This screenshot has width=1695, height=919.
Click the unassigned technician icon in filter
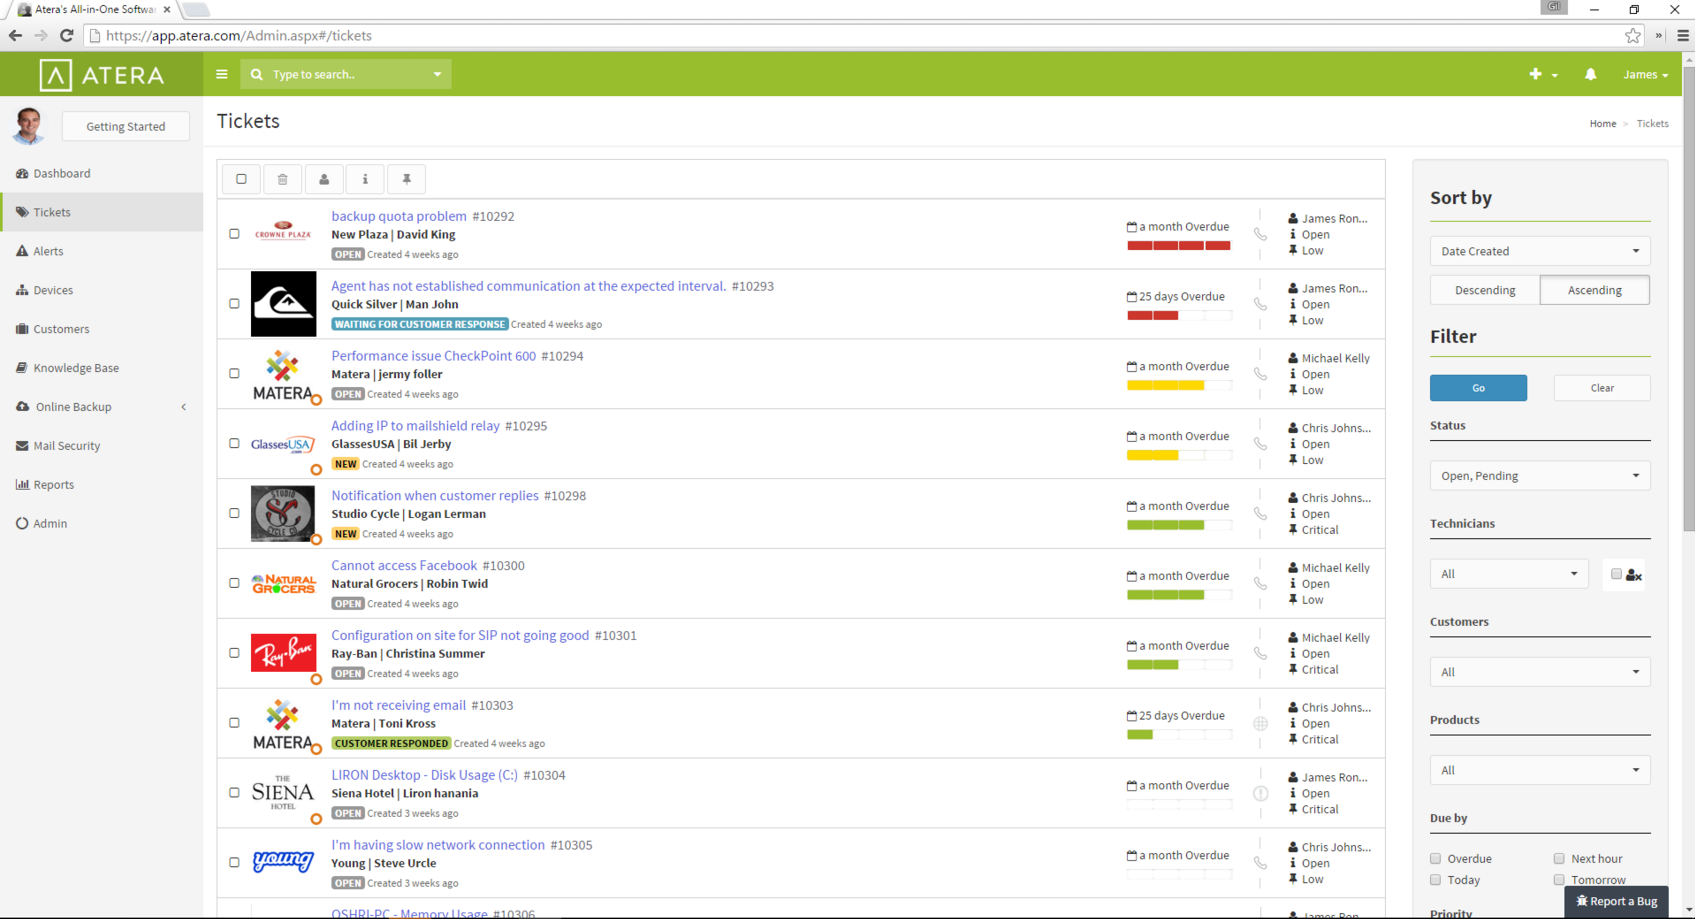[x=1634, y=575]
